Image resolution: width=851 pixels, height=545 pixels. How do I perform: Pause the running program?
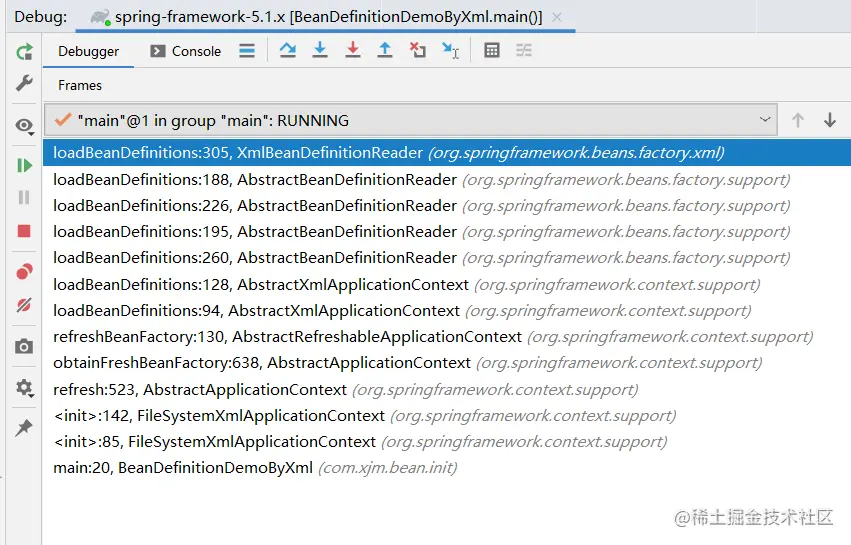coord(24,198)
